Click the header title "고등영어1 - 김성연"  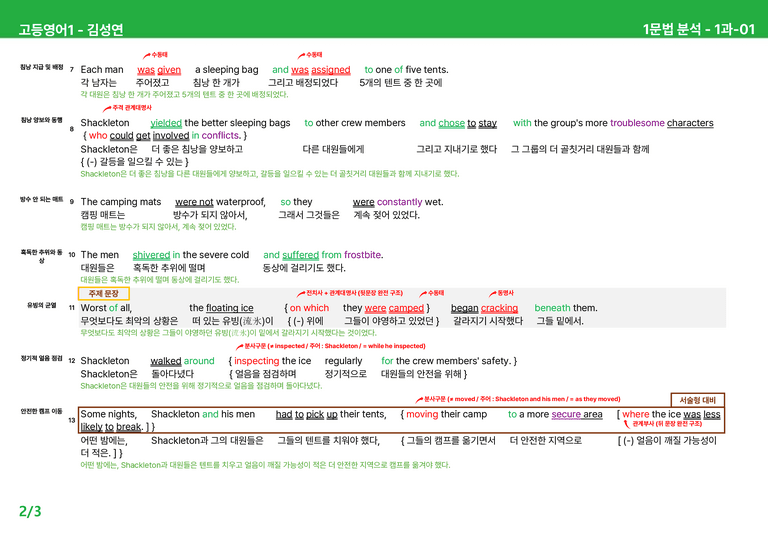click(x=71, y=30)
